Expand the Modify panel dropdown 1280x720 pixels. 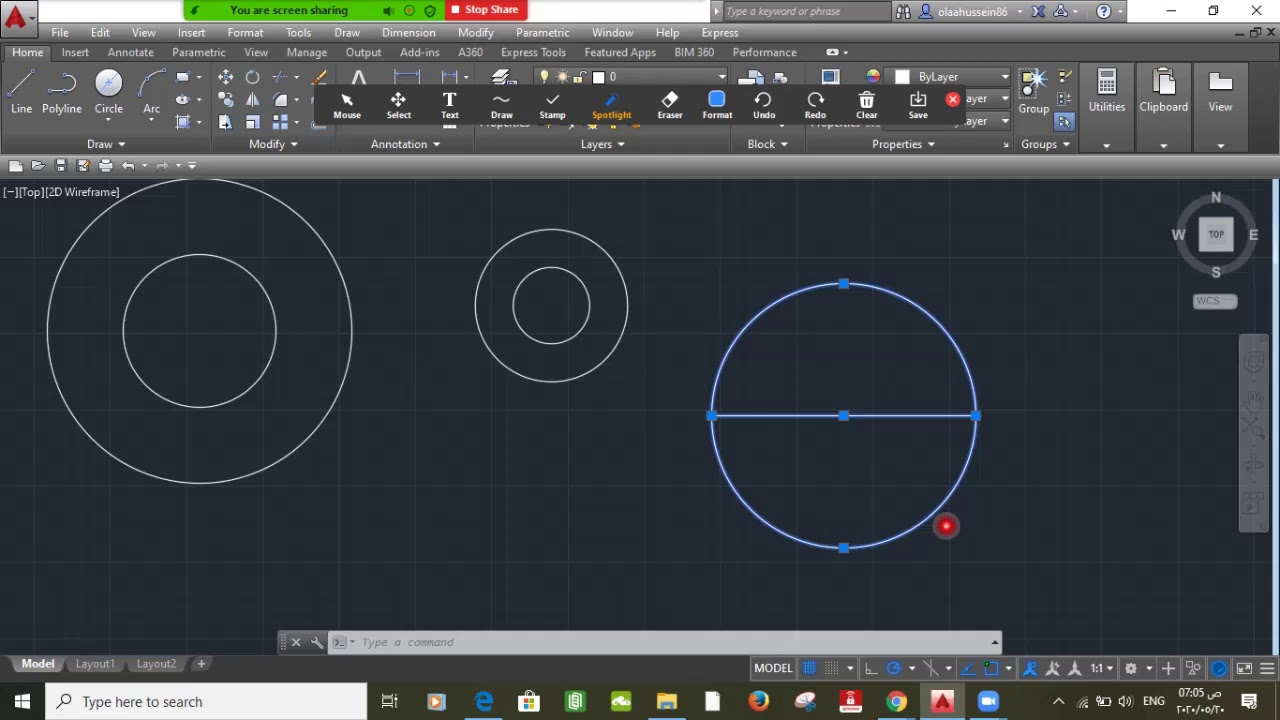[273, 144]
